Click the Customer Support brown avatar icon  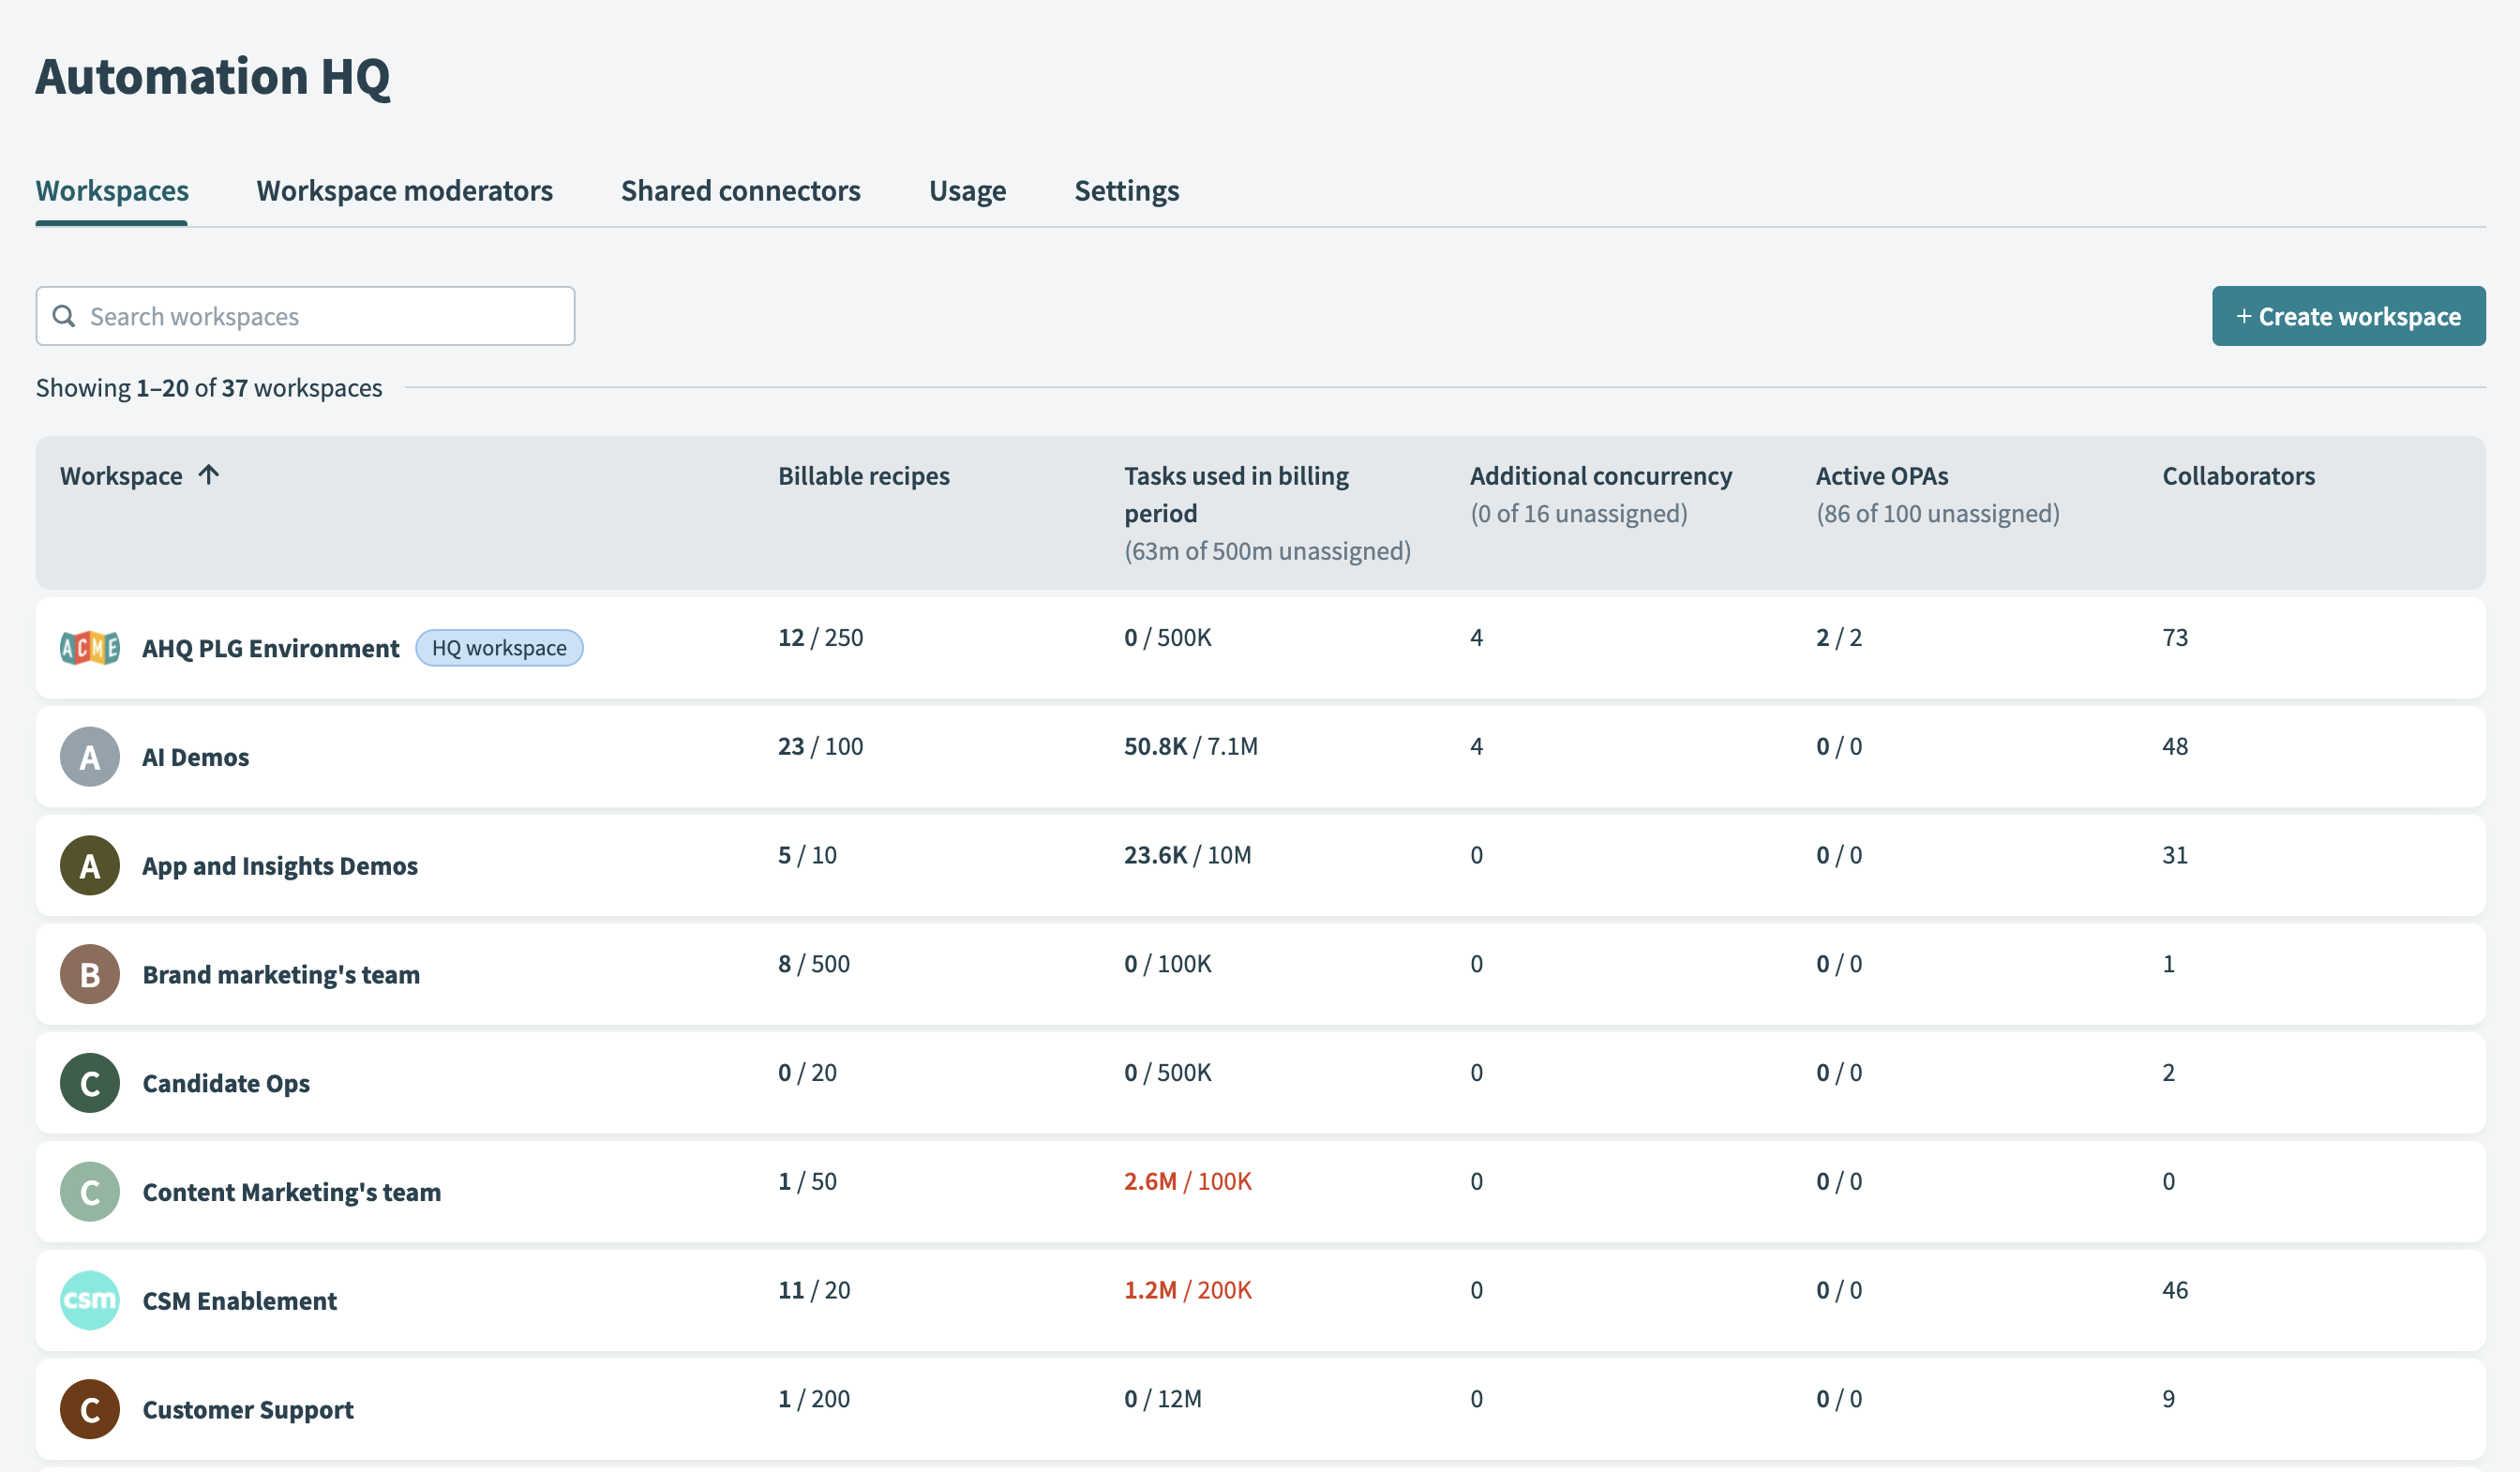click(x=90, y=1409)
